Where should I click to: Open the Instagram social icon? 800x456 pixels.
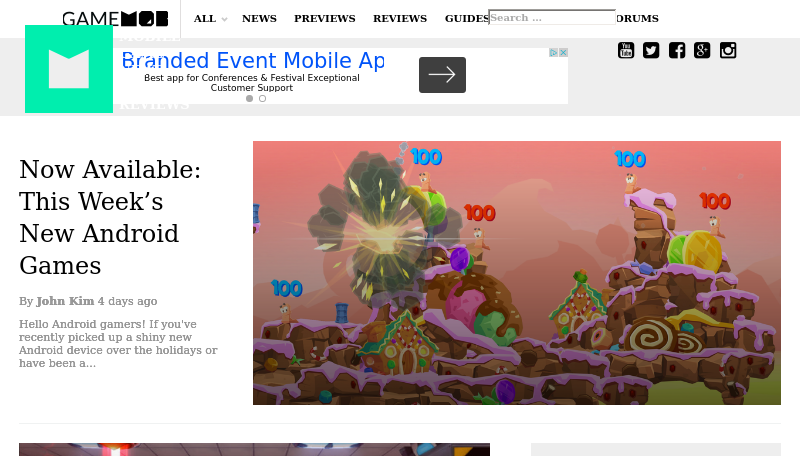(728, 50)
